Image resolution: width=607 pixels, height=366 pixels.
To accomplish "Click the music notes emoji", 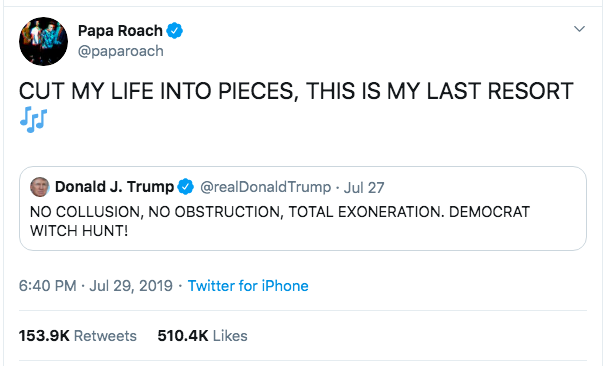I will tap(33, 120).
